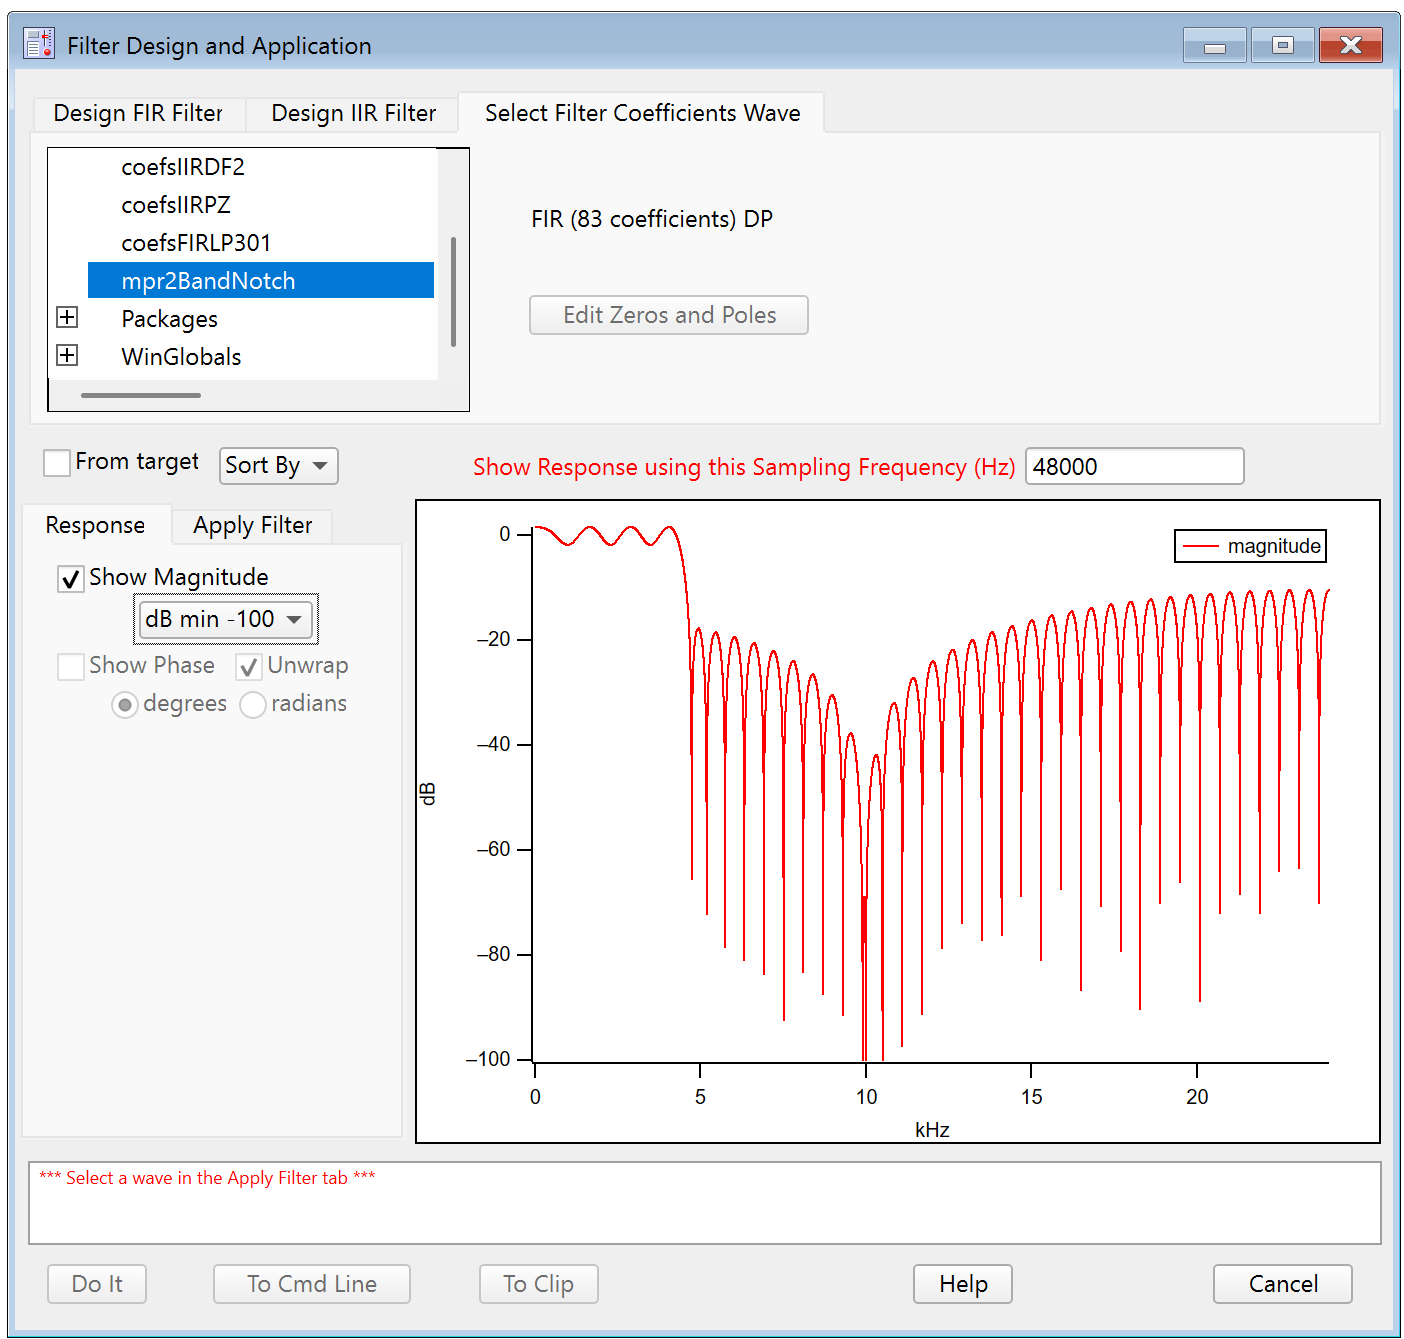Click the wave list vertical scrollbar
Image resolution: width=1404 pixels, height=1339 pixels.
click(x=453, y=292)
